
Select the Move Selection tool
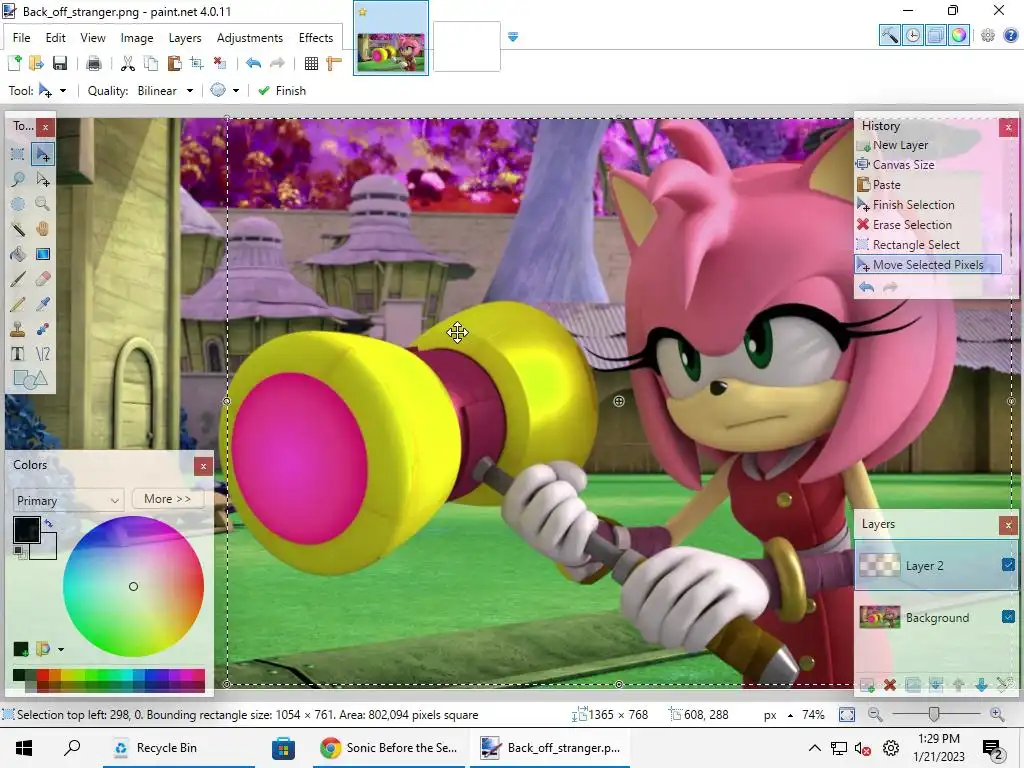[x=42, y=179]
